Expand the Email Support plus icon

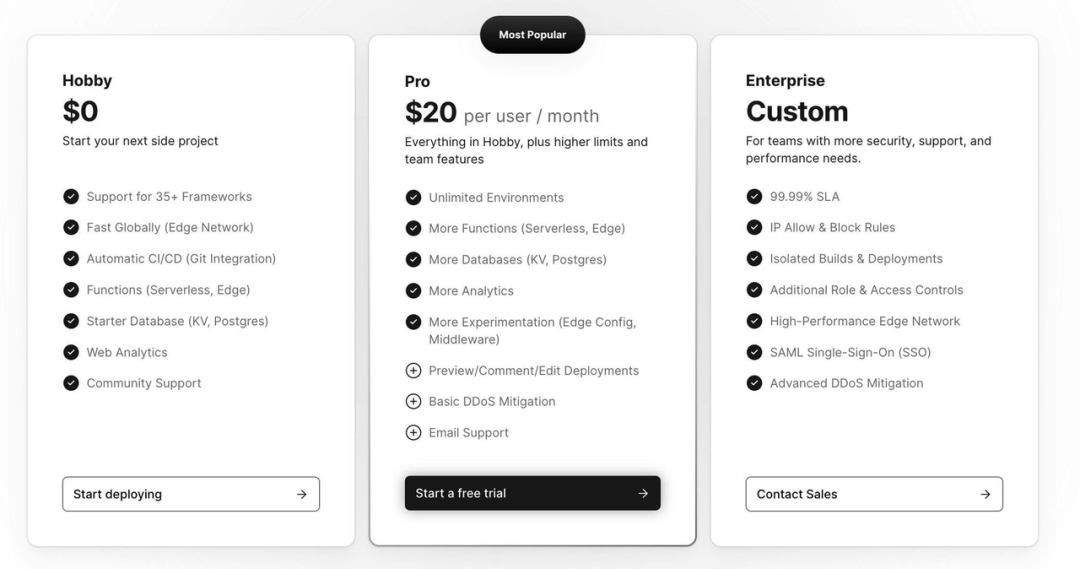(413, 433)
